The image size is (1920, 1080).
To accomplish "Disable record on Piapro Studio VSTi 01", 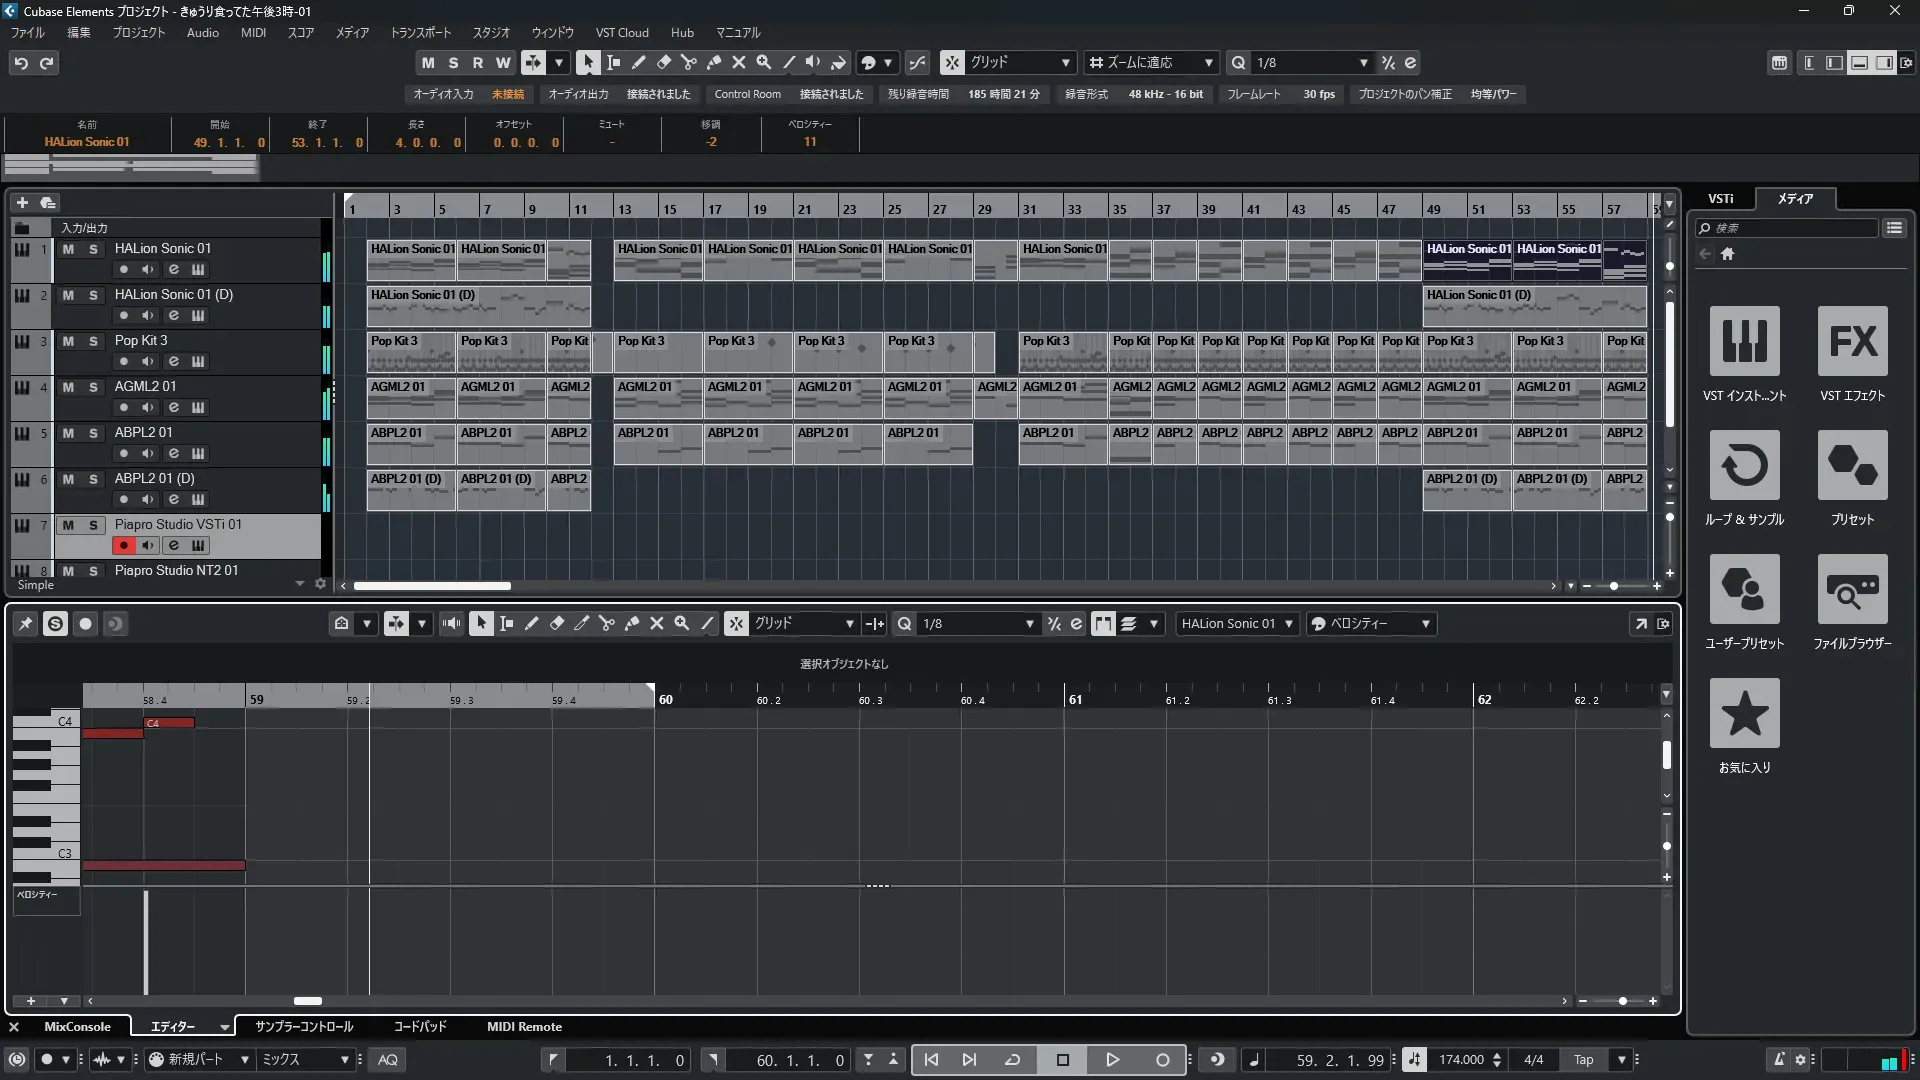I will click(123, 545).
